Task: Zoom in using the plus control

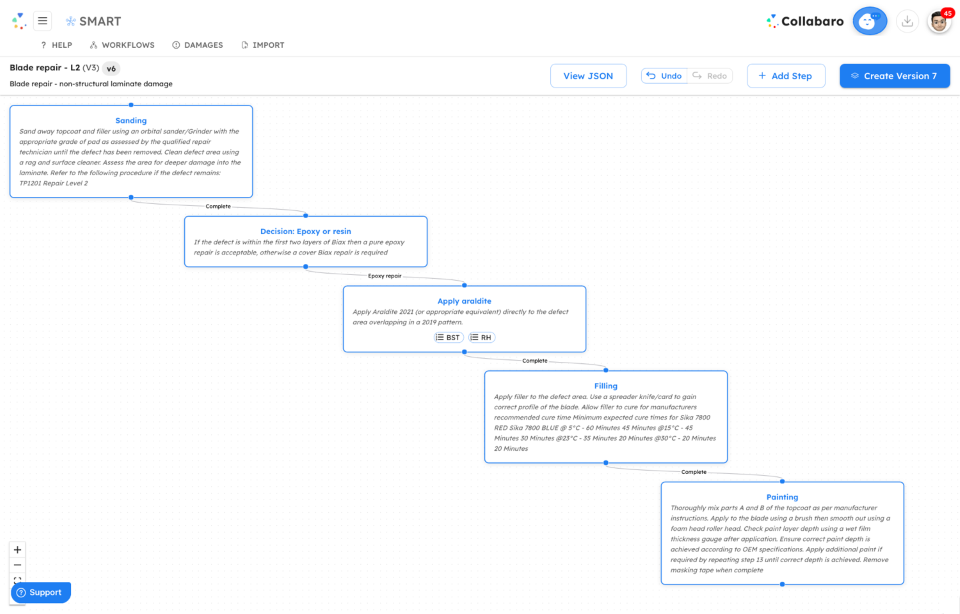Action: (17, 549)
